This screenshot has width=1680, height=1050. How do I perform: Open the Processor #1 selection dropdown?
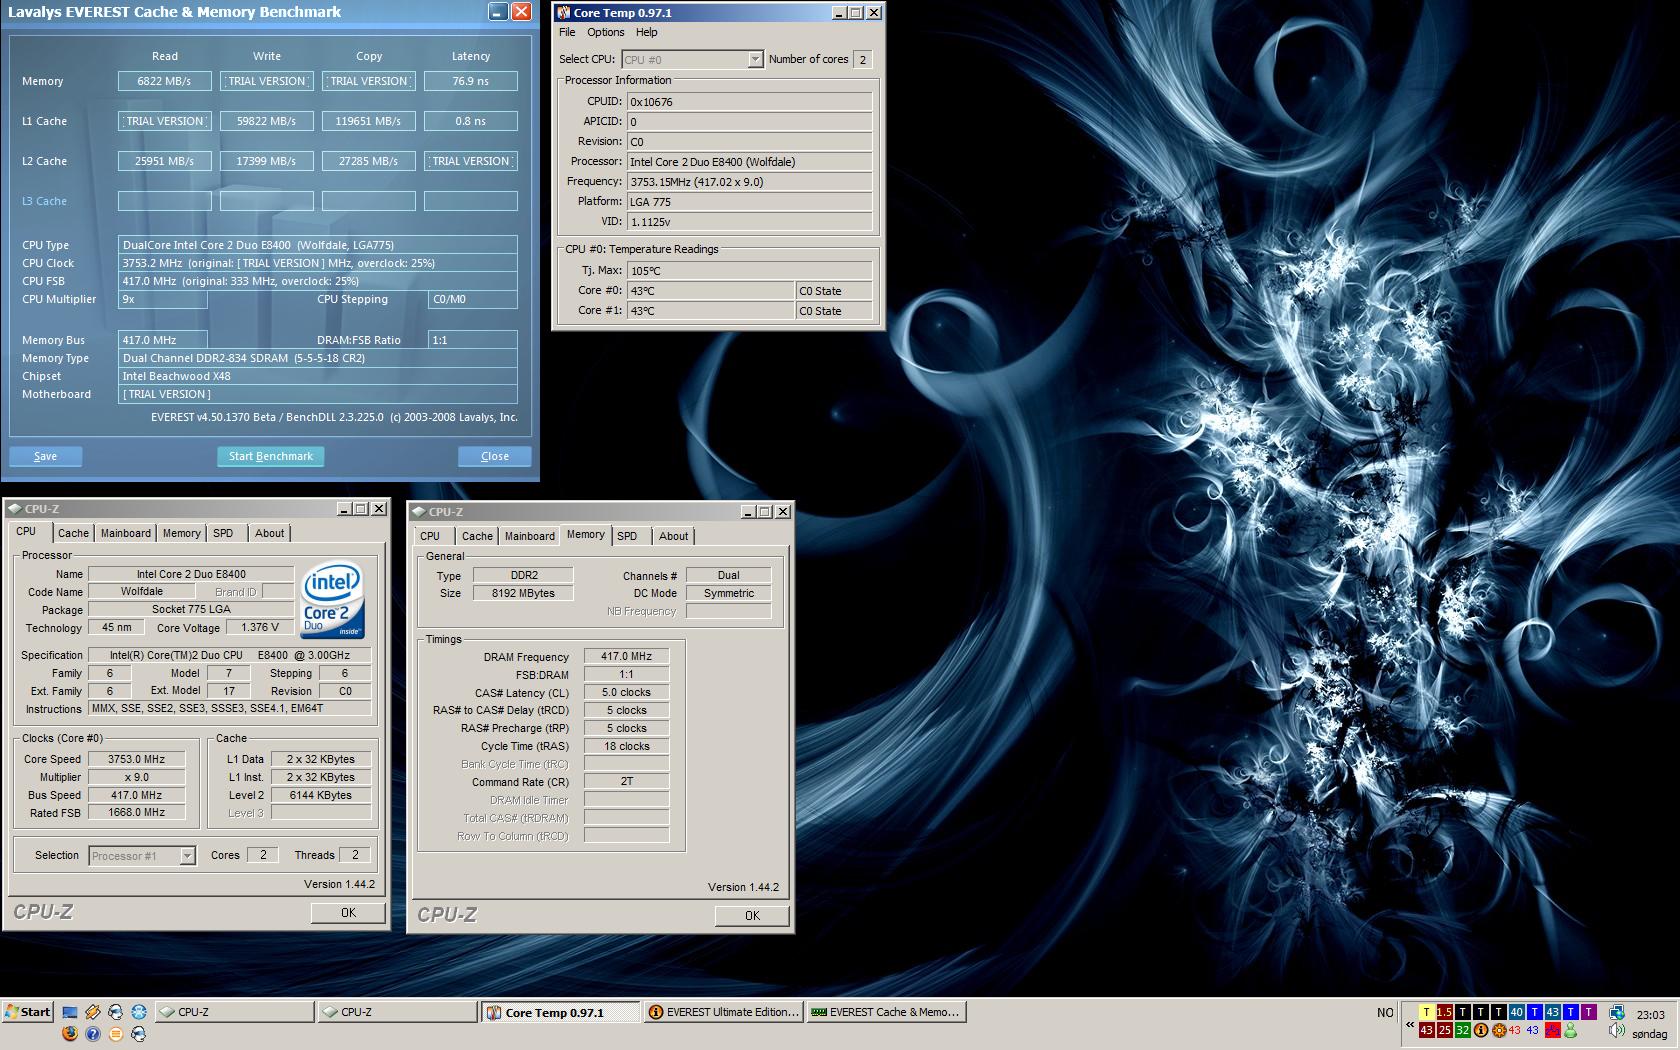coord(187,856)
